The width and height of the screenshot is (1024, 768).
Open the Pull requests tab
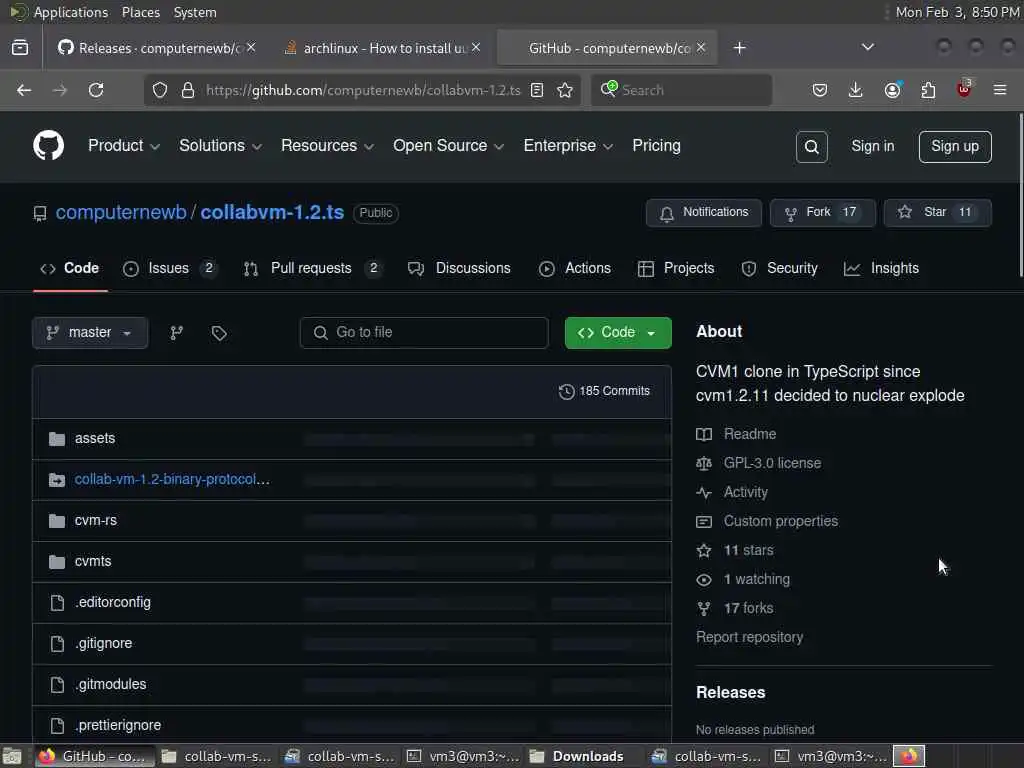312,268
